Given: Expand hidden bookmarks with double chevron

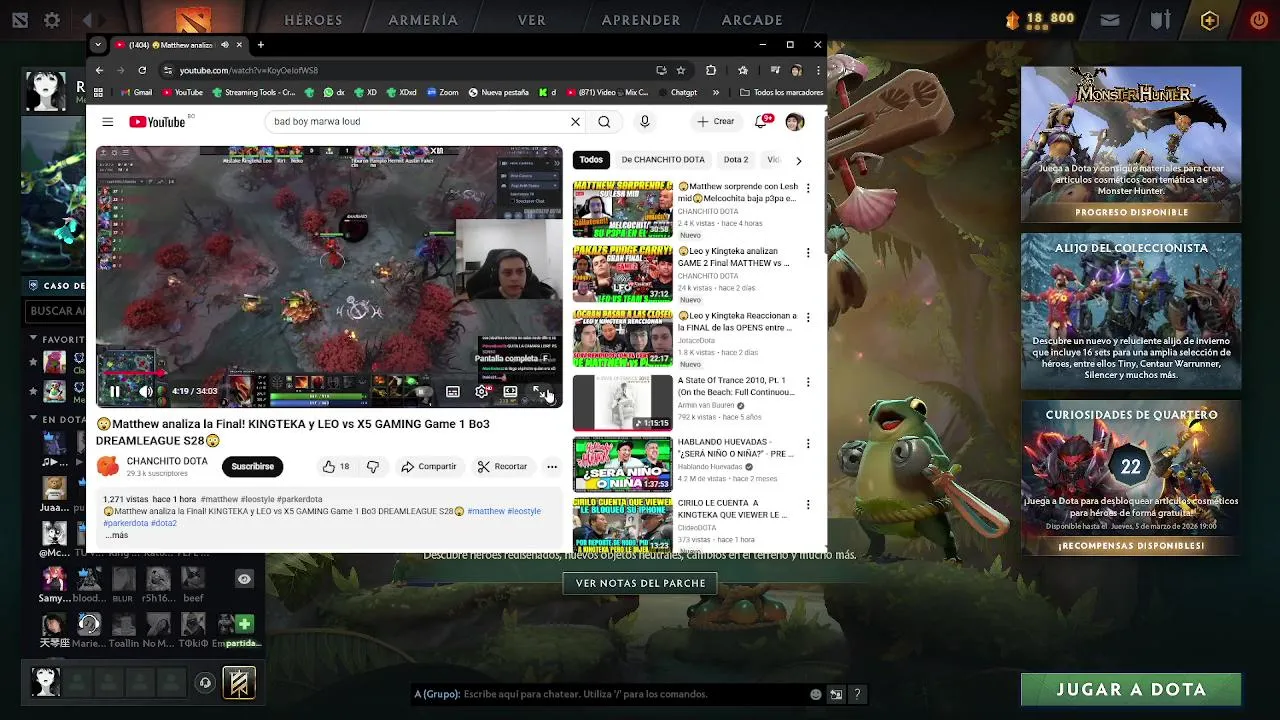Looking at the screenshot, I should click(x=715, y=92).
